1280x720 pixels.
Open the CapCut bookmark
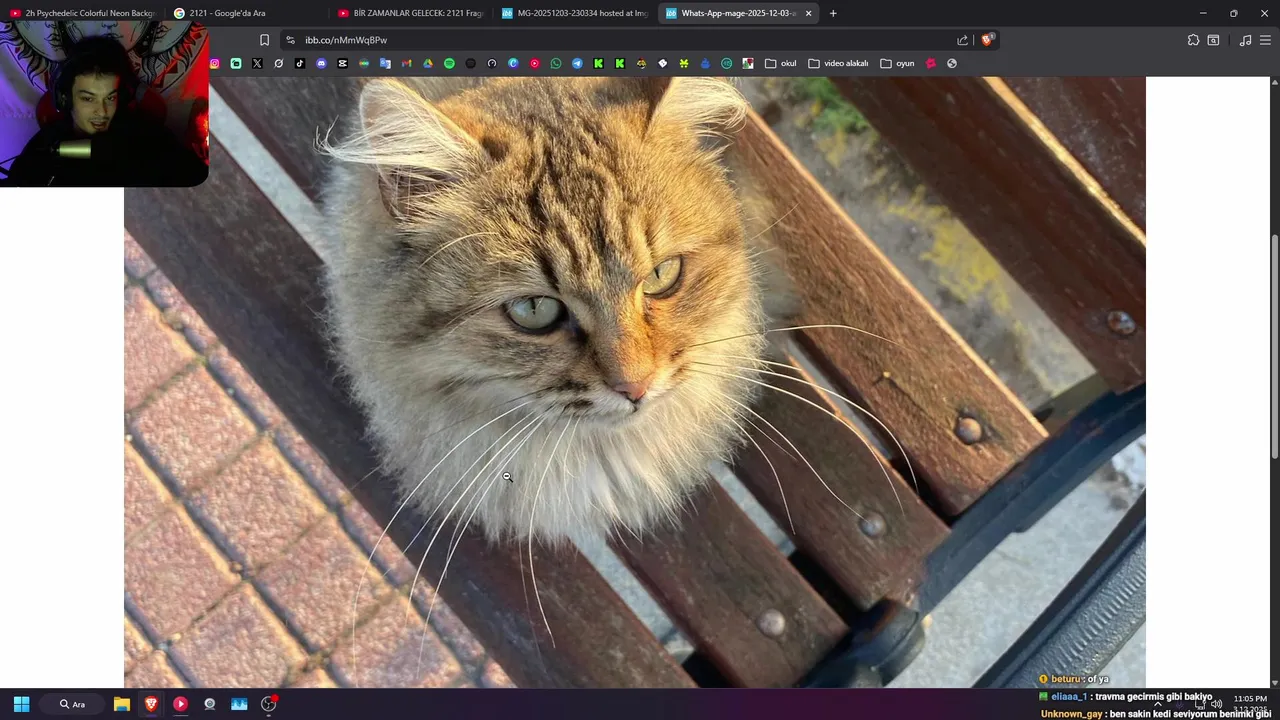343,63
